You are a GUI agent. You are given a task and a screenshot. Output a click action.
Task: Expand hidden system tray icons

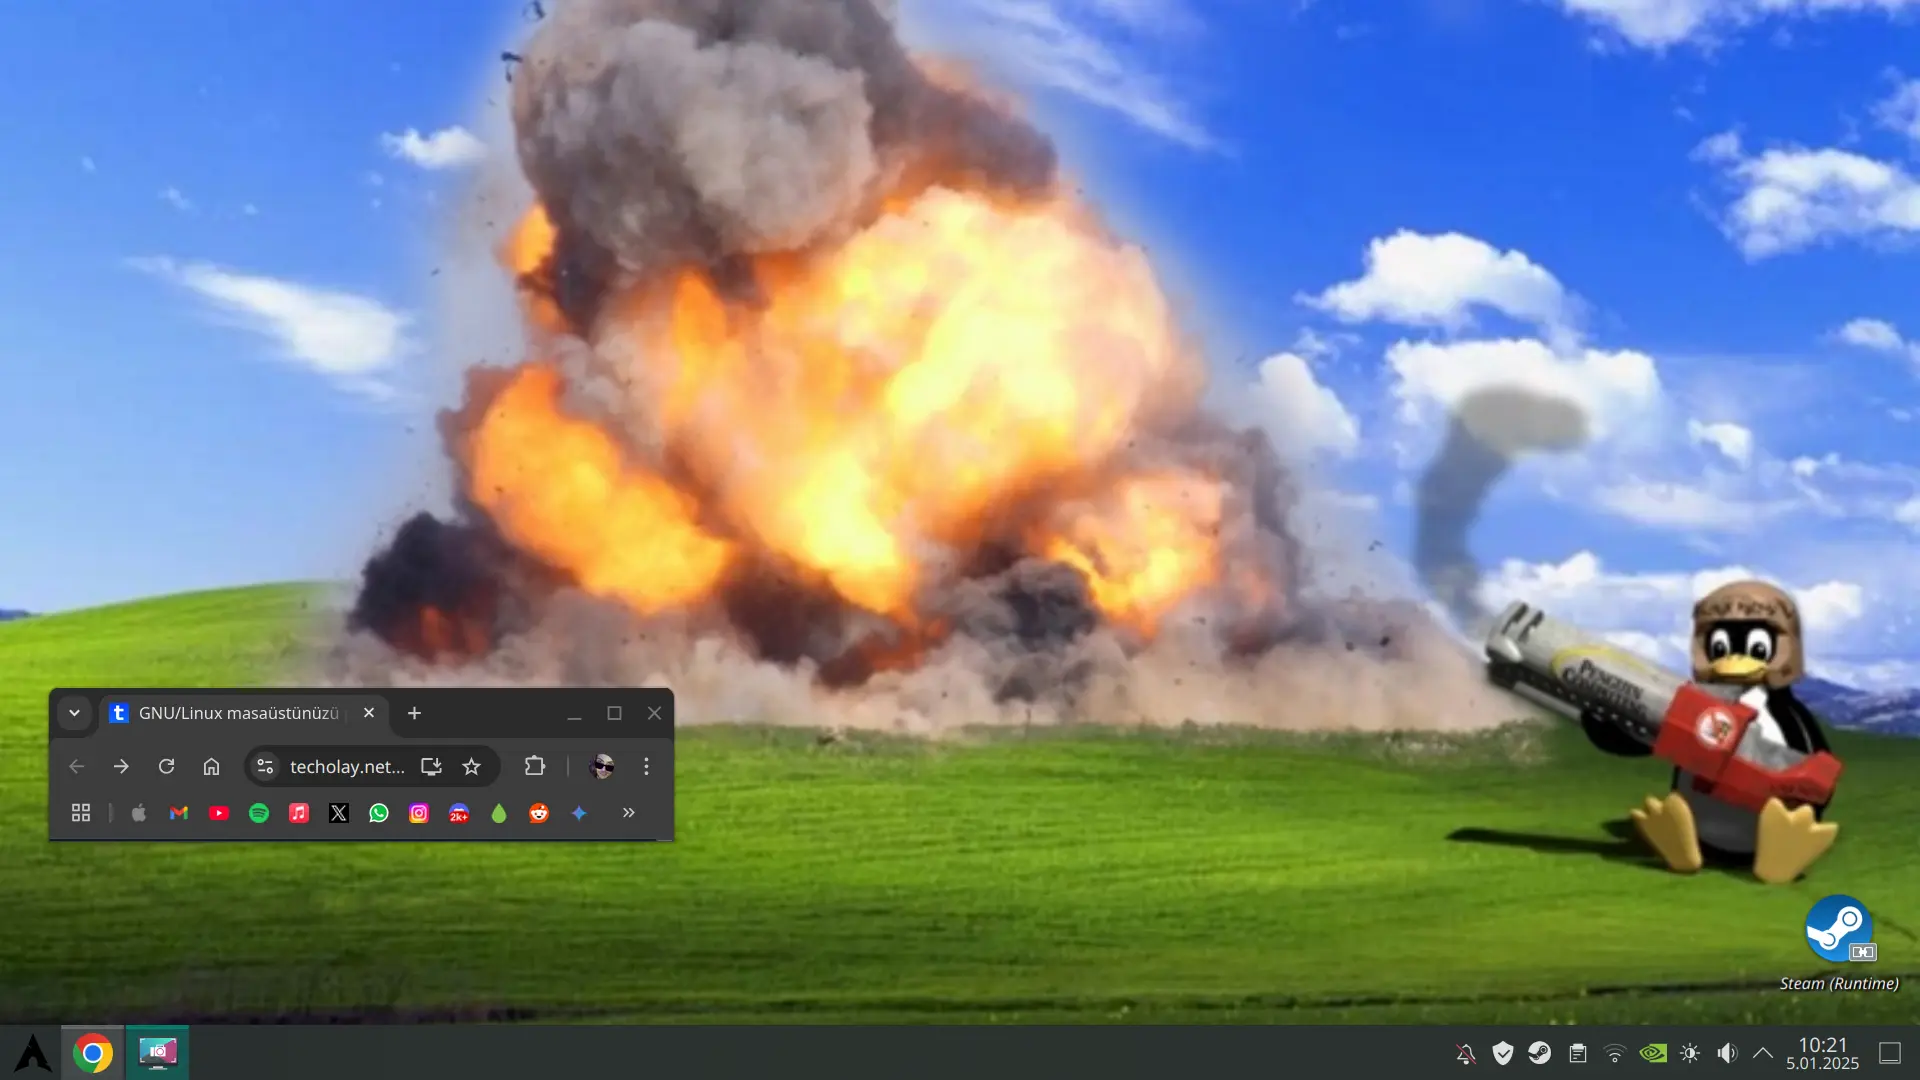(x=1763, y=1053)
